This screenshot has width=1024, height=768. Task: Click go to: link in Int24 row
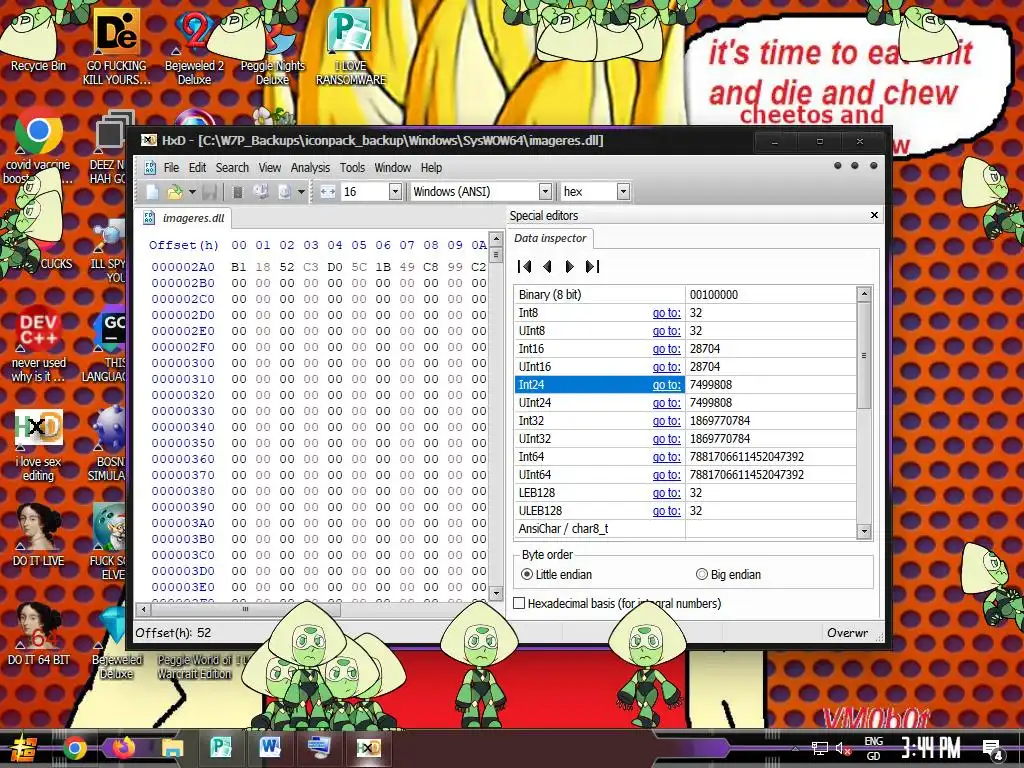click(x=666, y=385)
